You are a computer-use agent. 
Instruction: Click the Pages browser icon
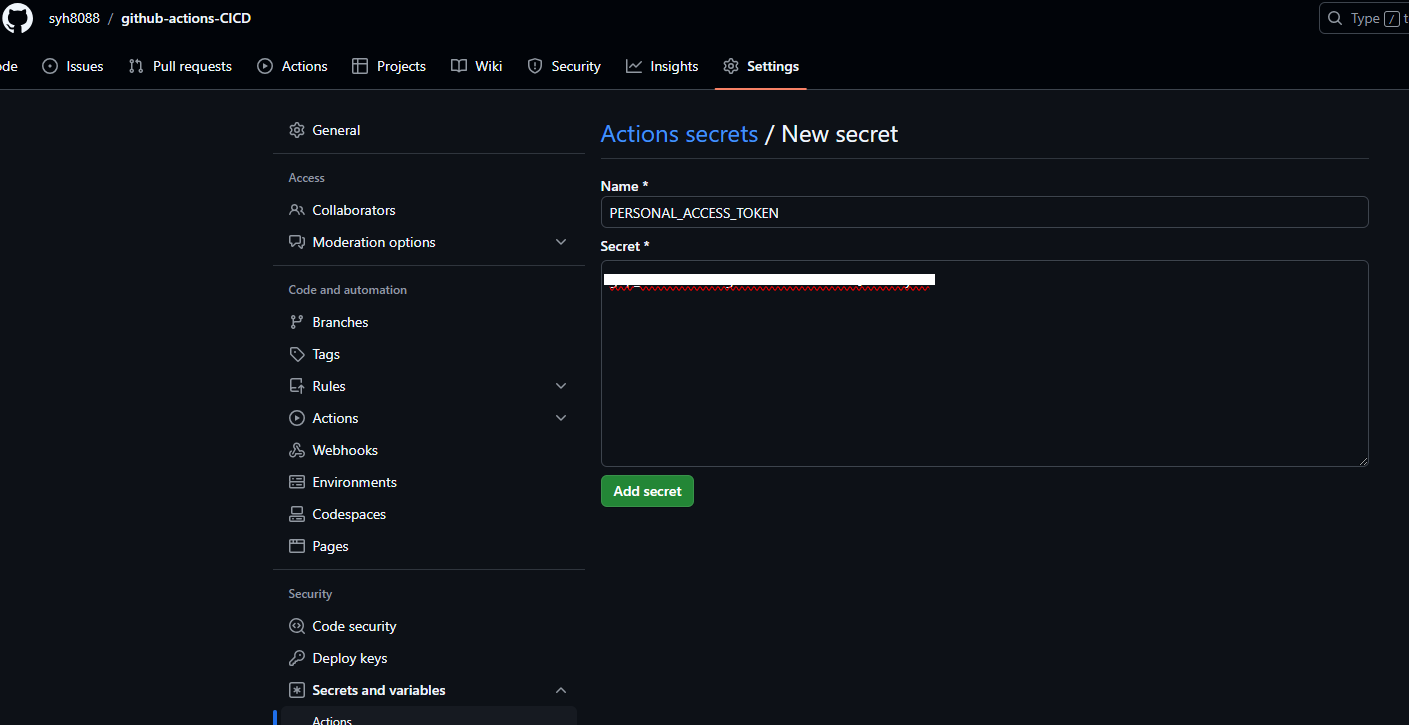[x=297, y=546]
